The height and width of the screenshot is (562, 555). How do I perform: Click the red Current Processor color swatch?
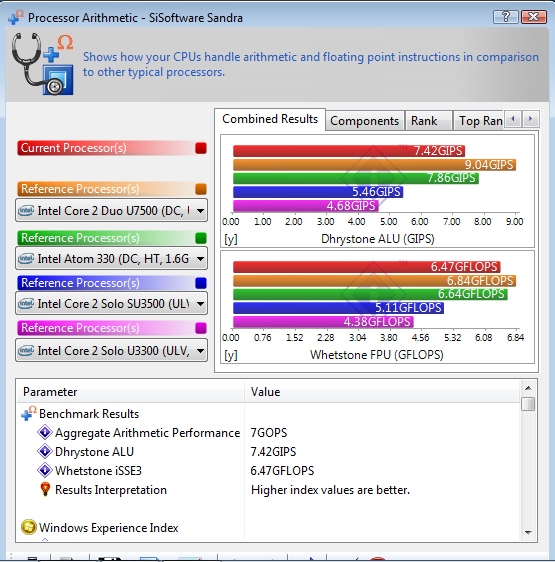click(x=201, y=148)
